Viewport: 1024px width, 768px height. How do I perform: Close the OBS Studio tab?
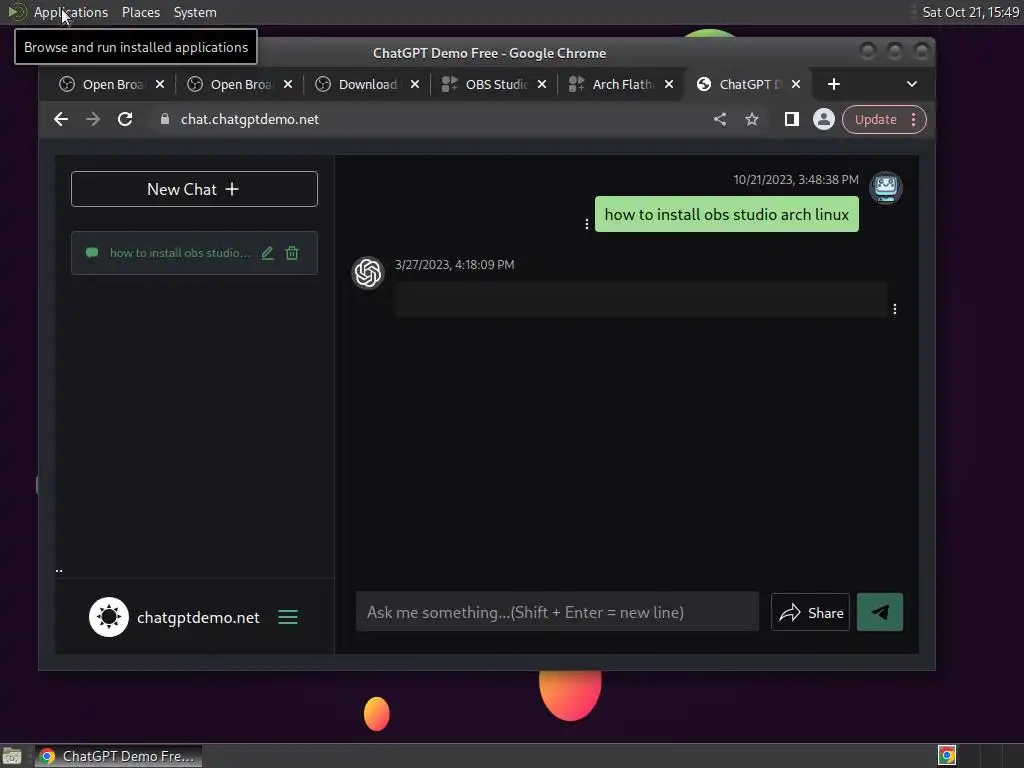[541, 84]
